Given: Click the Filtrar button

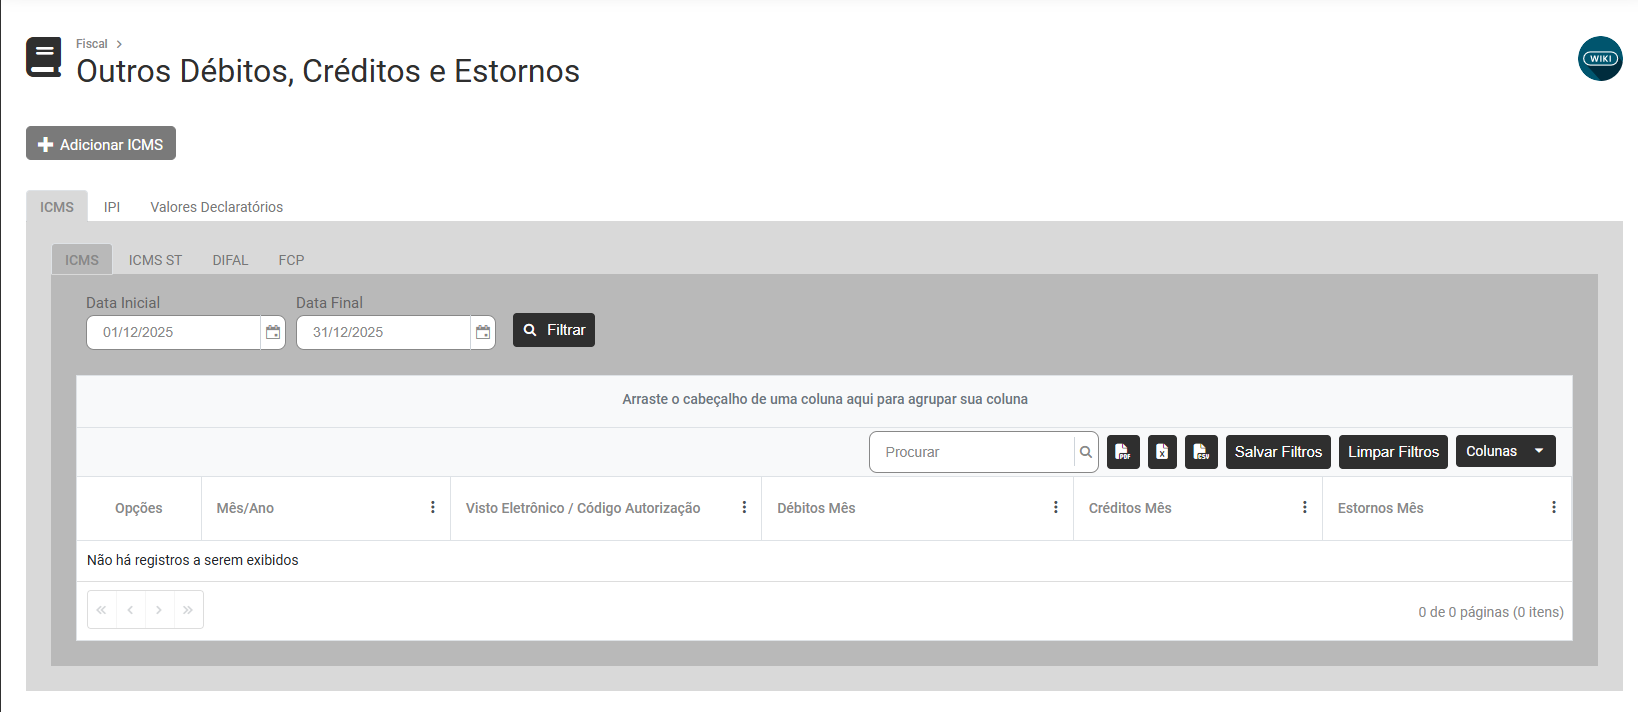Looking at the screenshot, I should [x=554, y=330].
